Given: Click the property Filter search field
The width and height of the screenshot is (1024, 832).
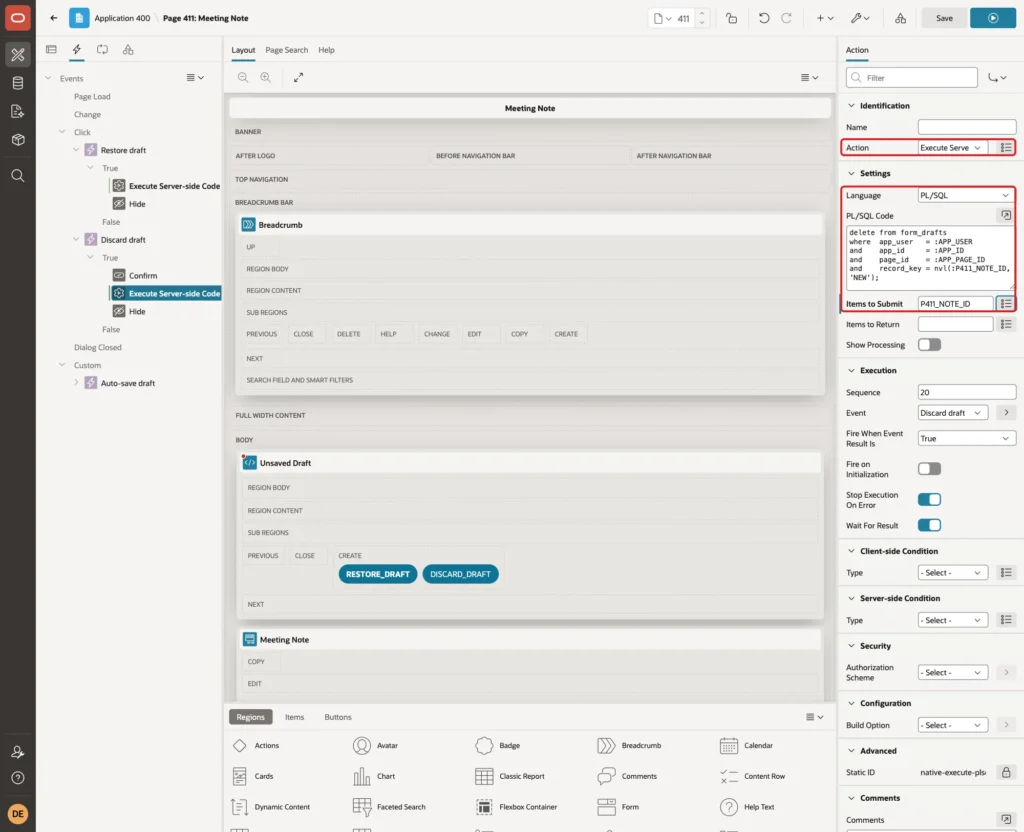Looking at the screenshot, I should 912,78.
